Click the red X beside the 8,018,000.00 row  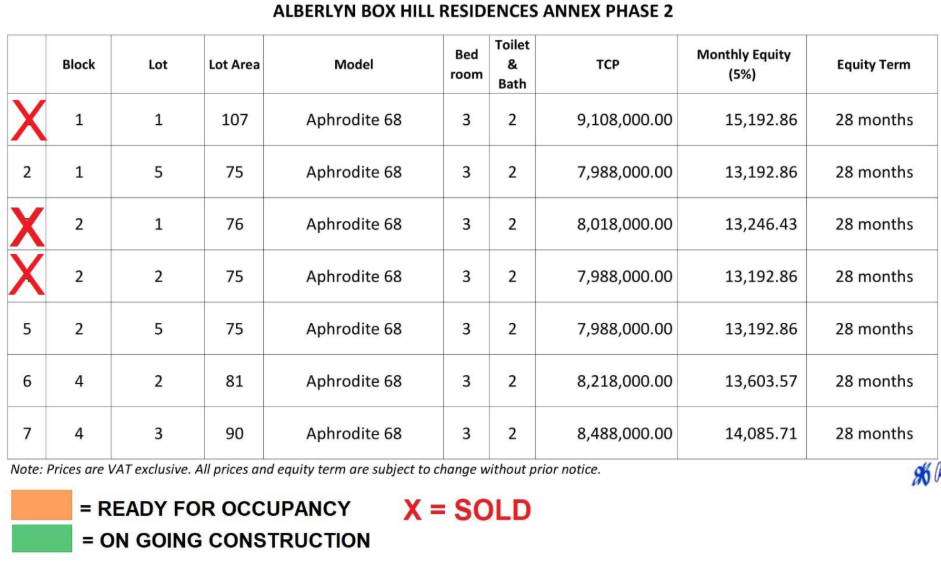coord(27,225)
